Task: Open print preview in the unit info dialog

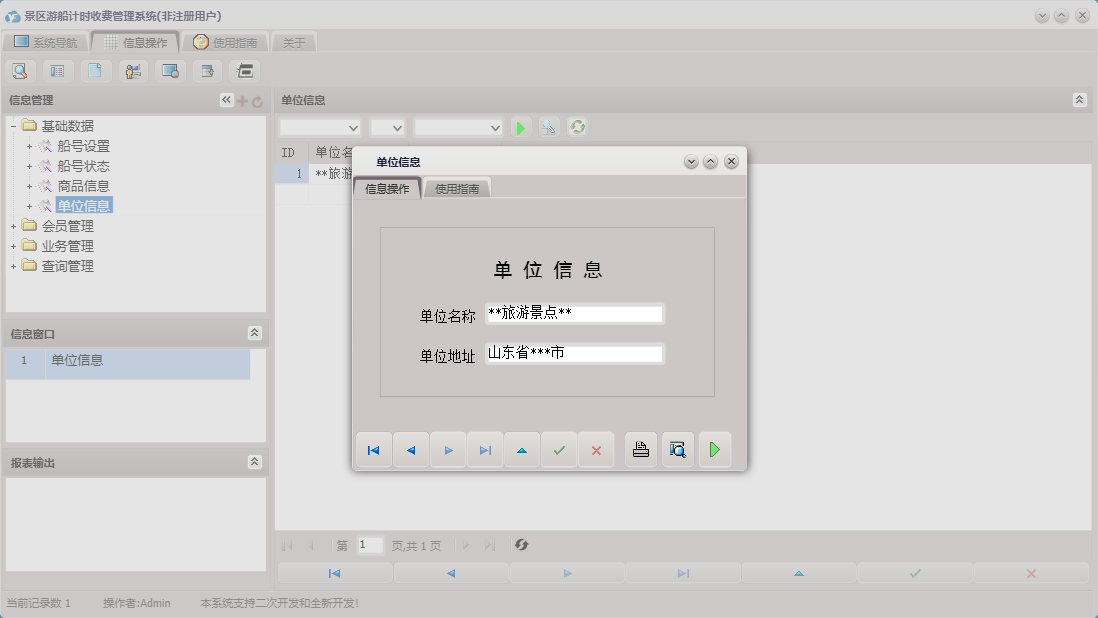Action: tap(677, 449)
